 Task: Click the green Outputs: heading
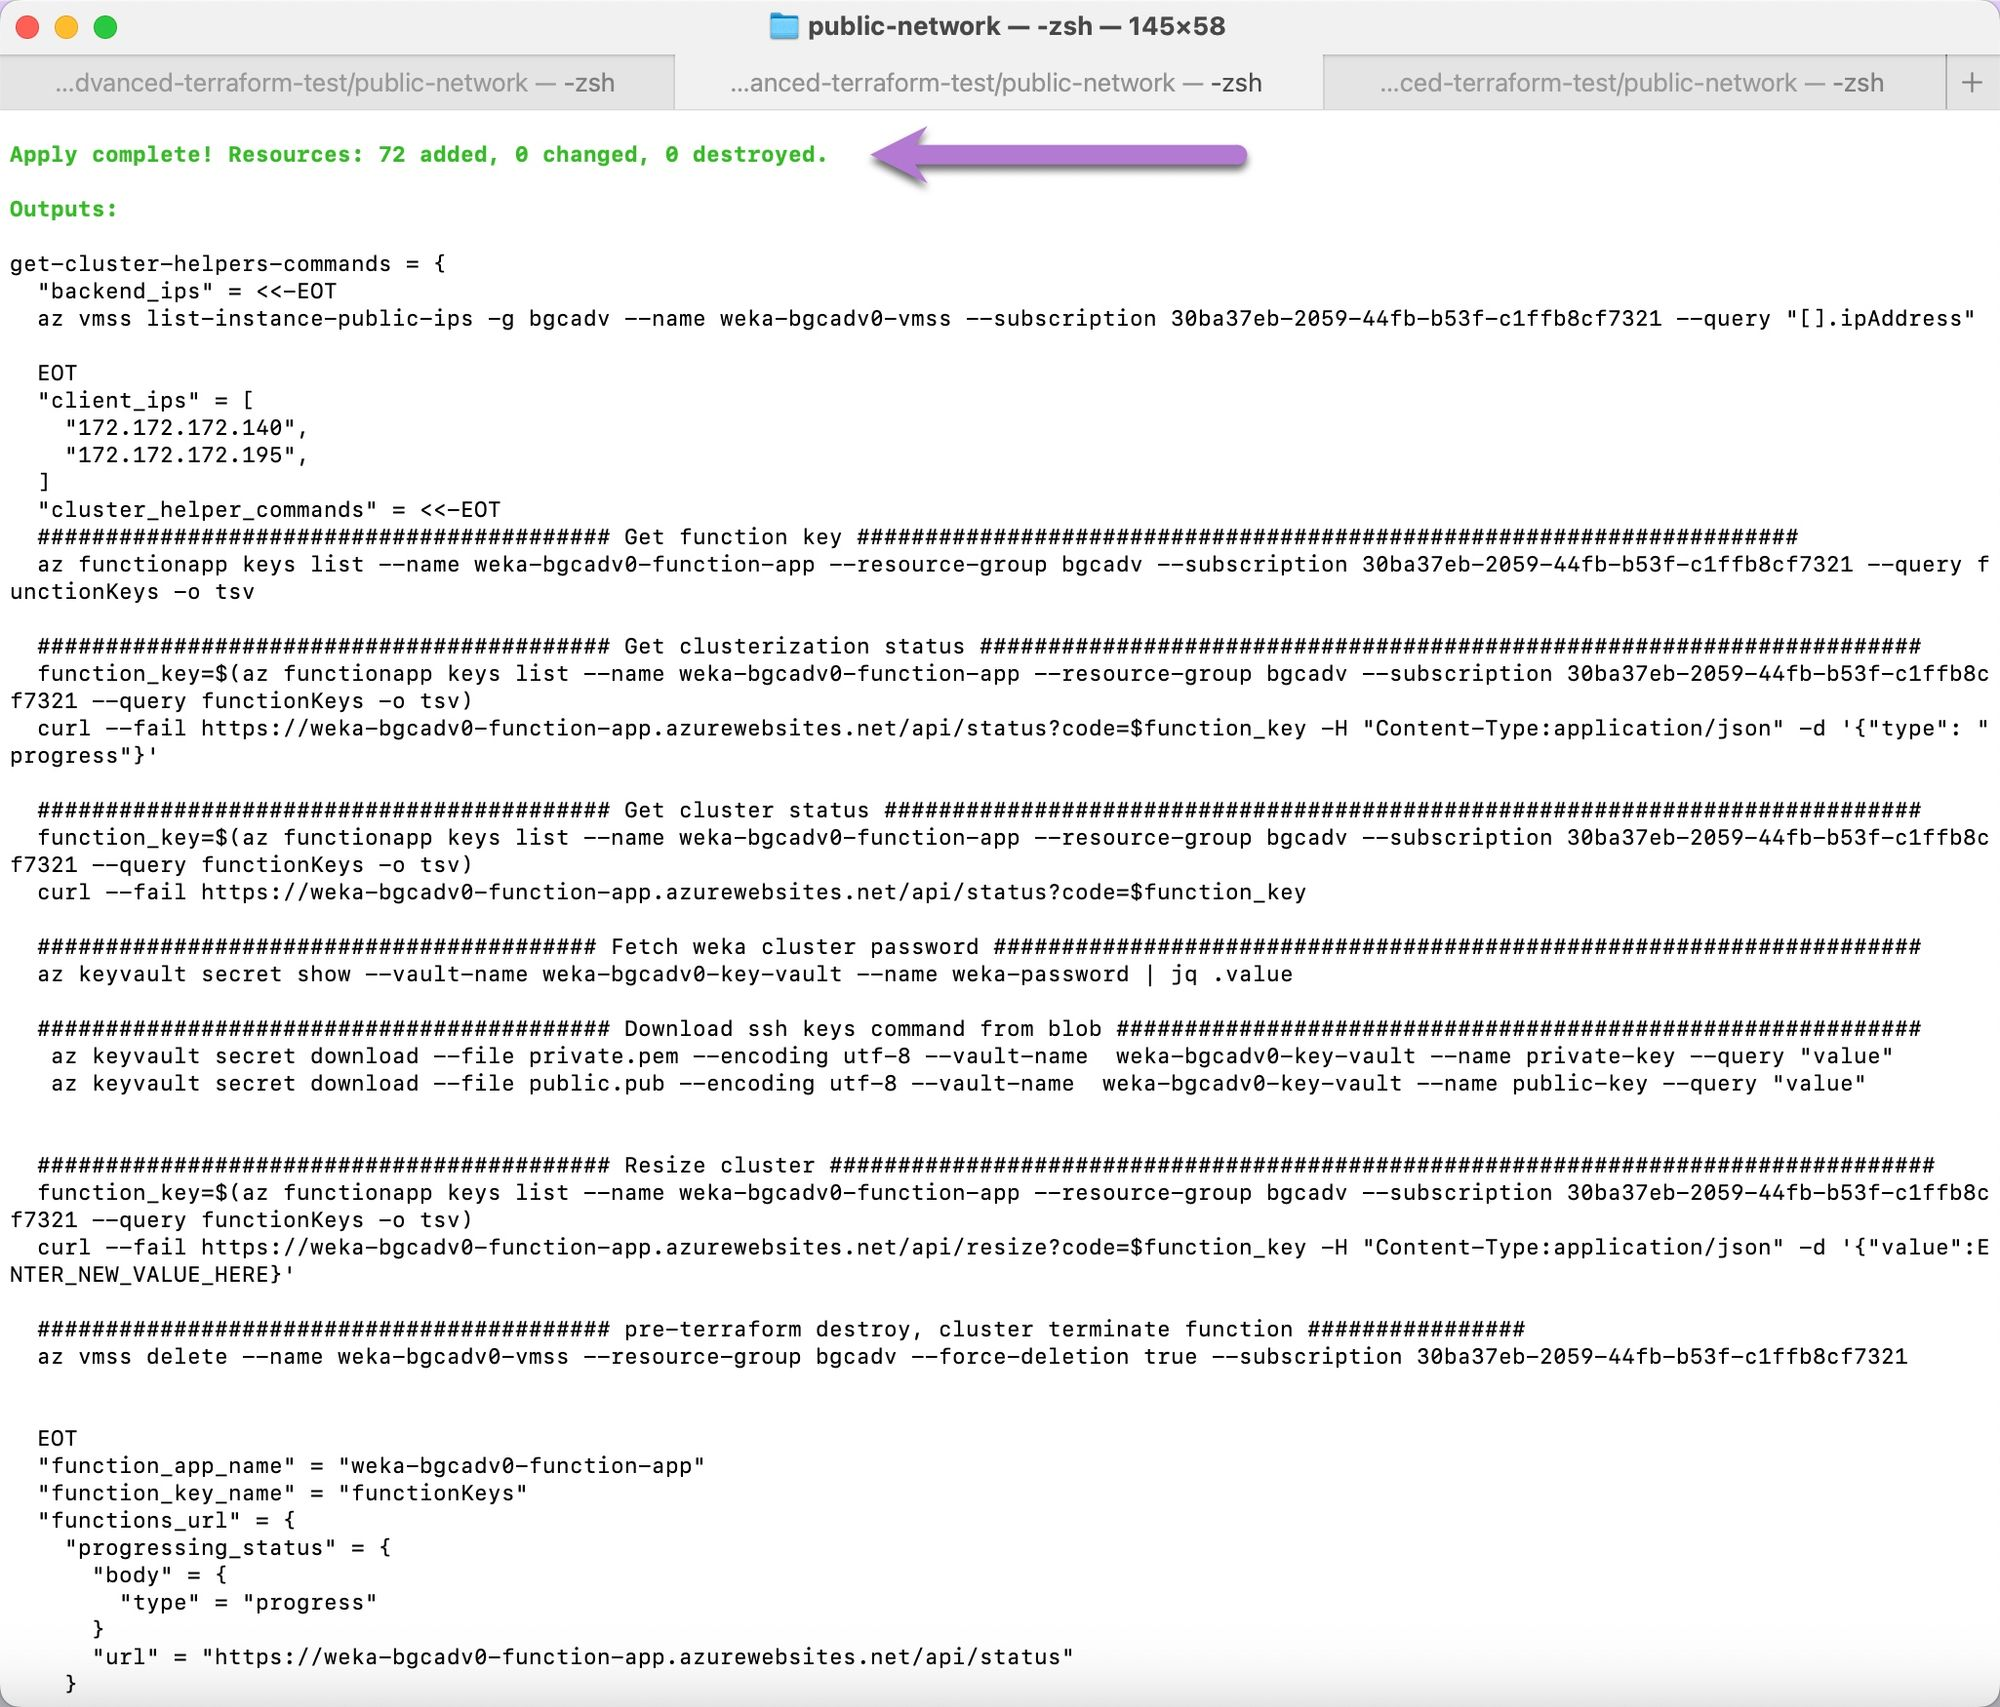tap(63, 209)
